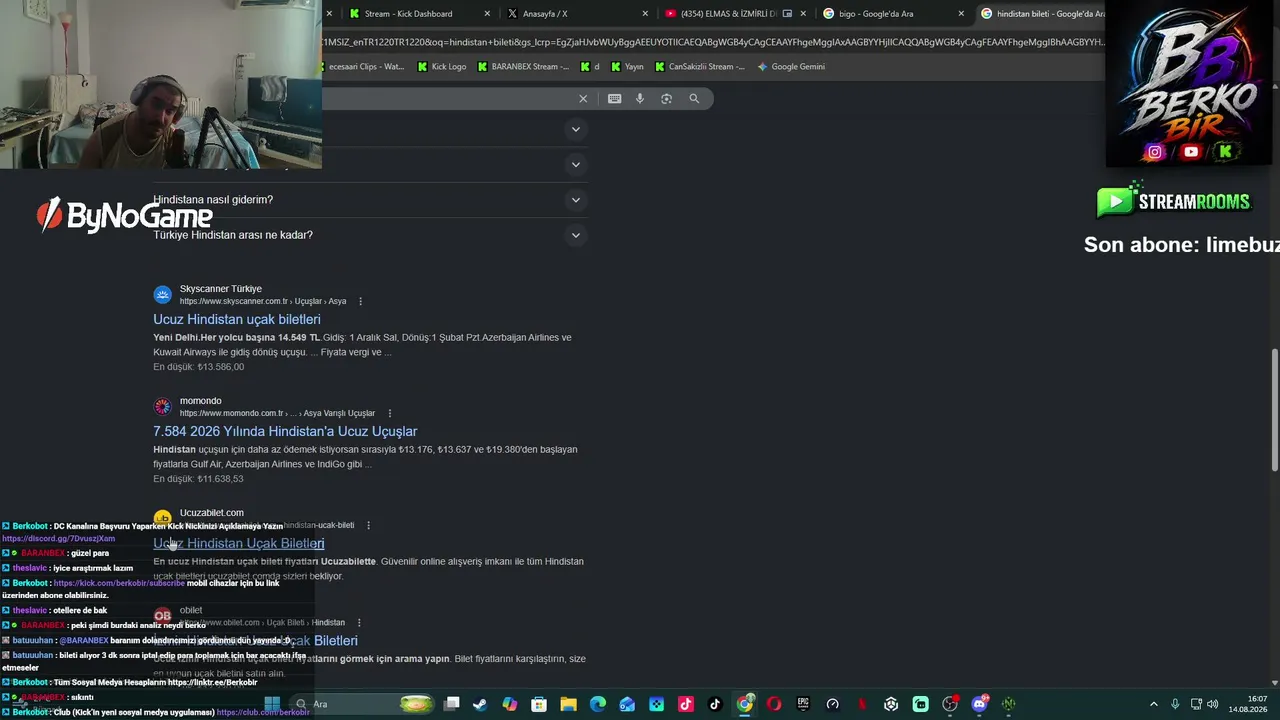Screen dimensions: 1280x720
Task: Open the taskbar clock and date
Action: click(1250, 704)
